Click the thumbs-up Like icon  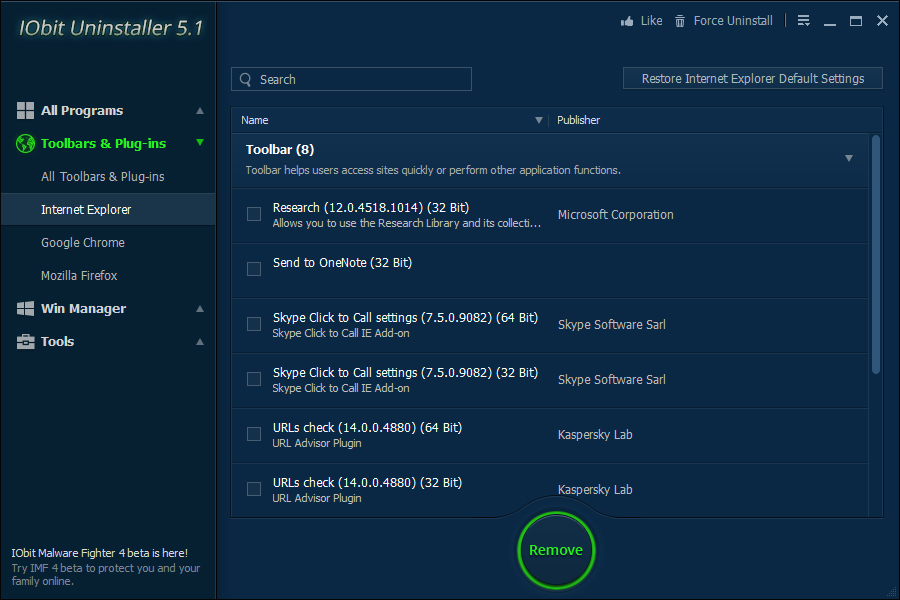(x=627, y=21)
